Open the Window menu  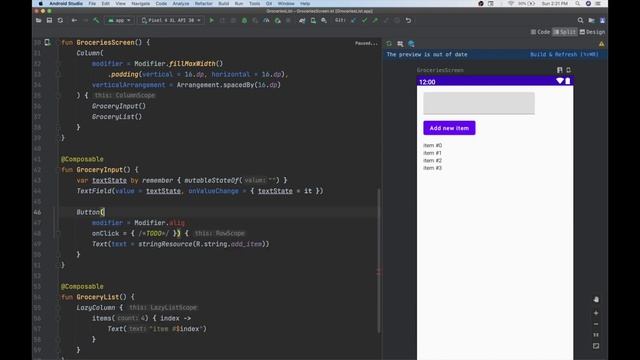286,4
